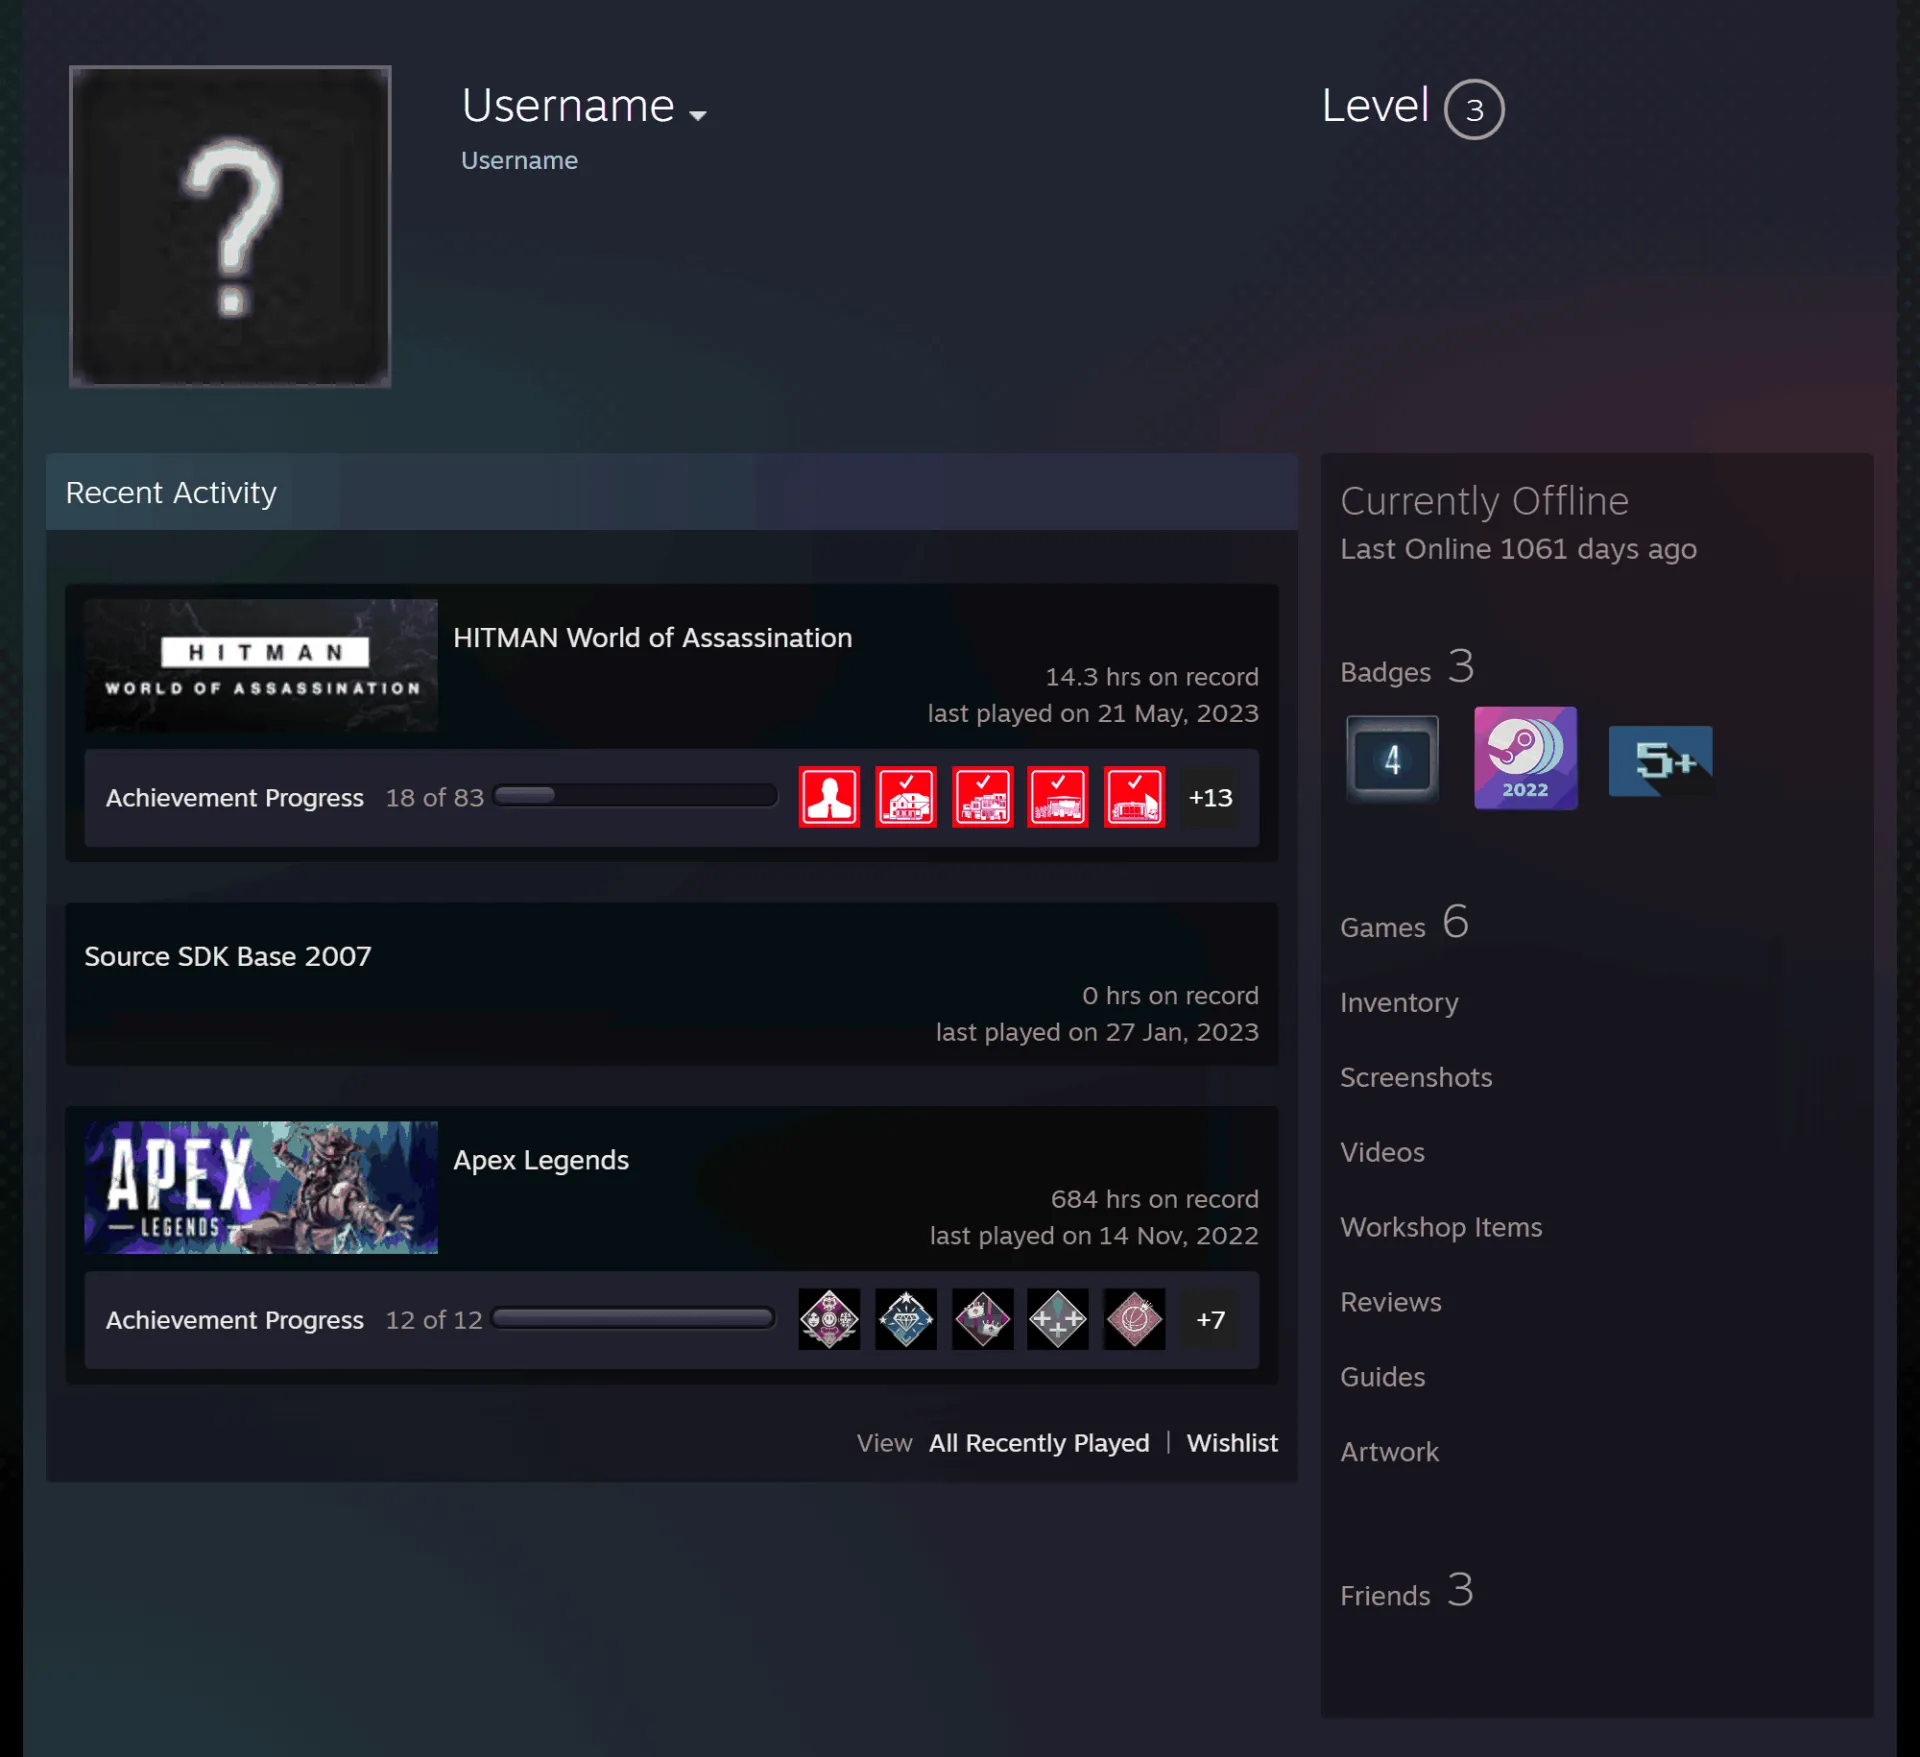Open the Wishlist link
Screen dimensions: 1920x1757
tap(1232, 1442)
